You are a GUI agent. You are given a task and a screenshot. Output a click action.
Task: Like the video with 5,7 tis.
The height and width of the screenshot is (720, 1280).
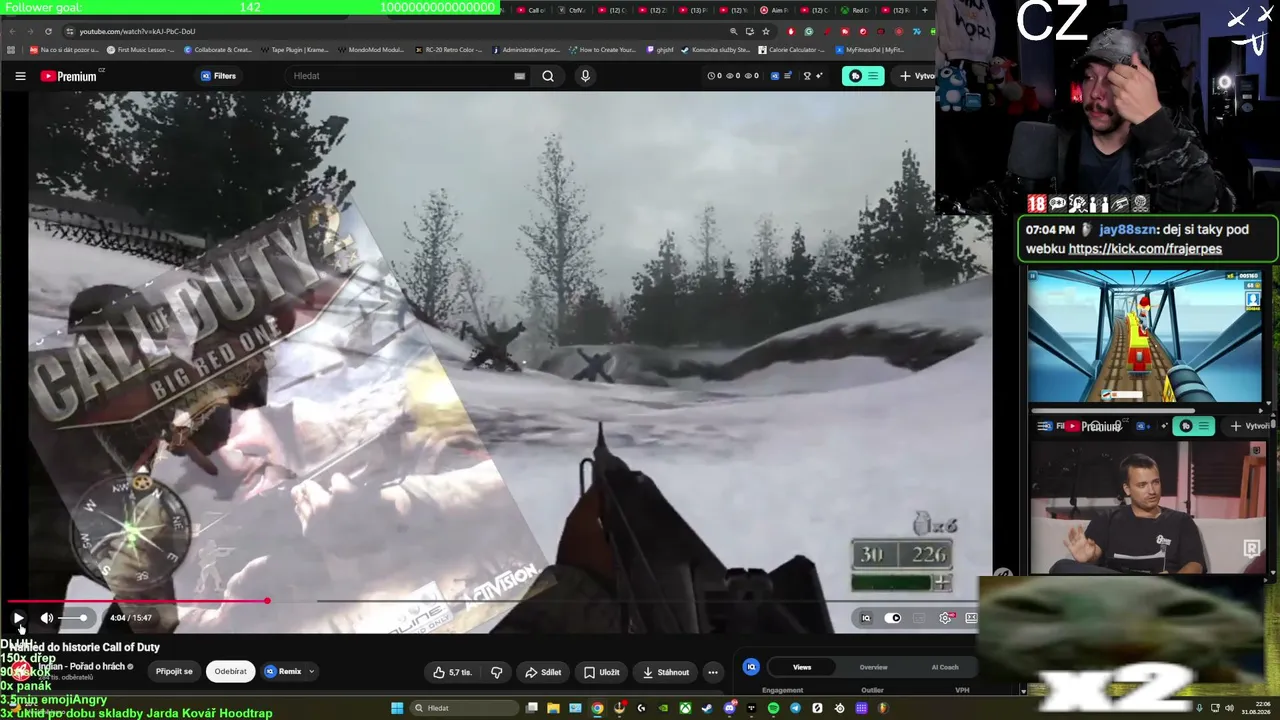pos(453,672)
